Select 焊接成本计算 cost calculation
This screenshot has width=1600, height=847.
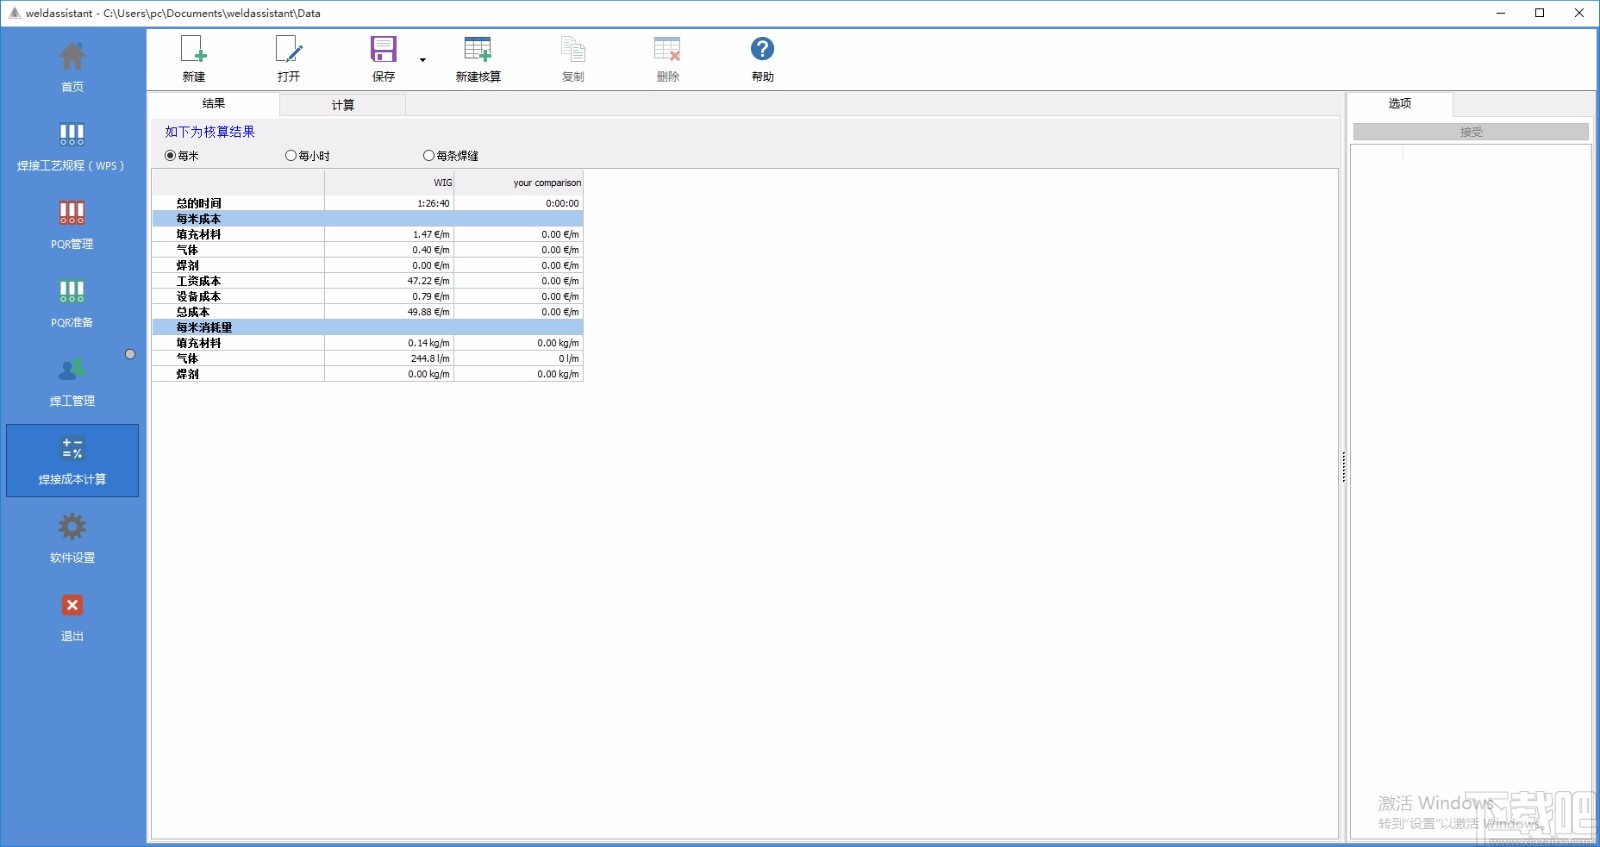(72, 460)
